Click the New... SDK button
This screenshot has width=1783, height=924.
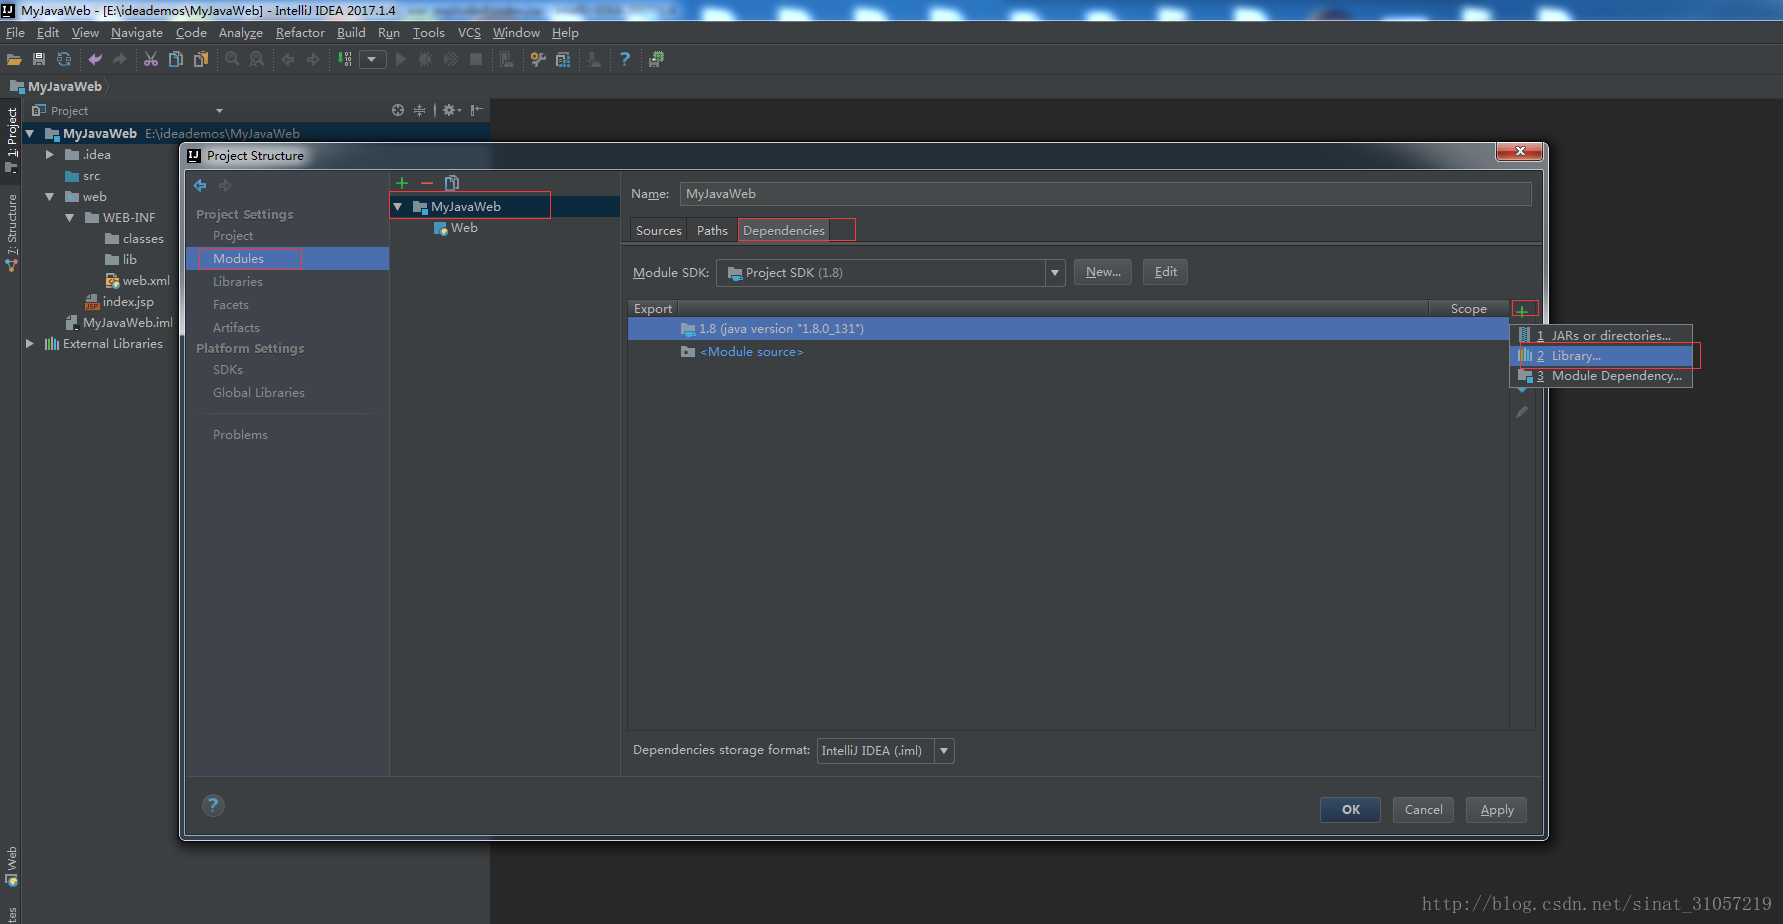1103,272
